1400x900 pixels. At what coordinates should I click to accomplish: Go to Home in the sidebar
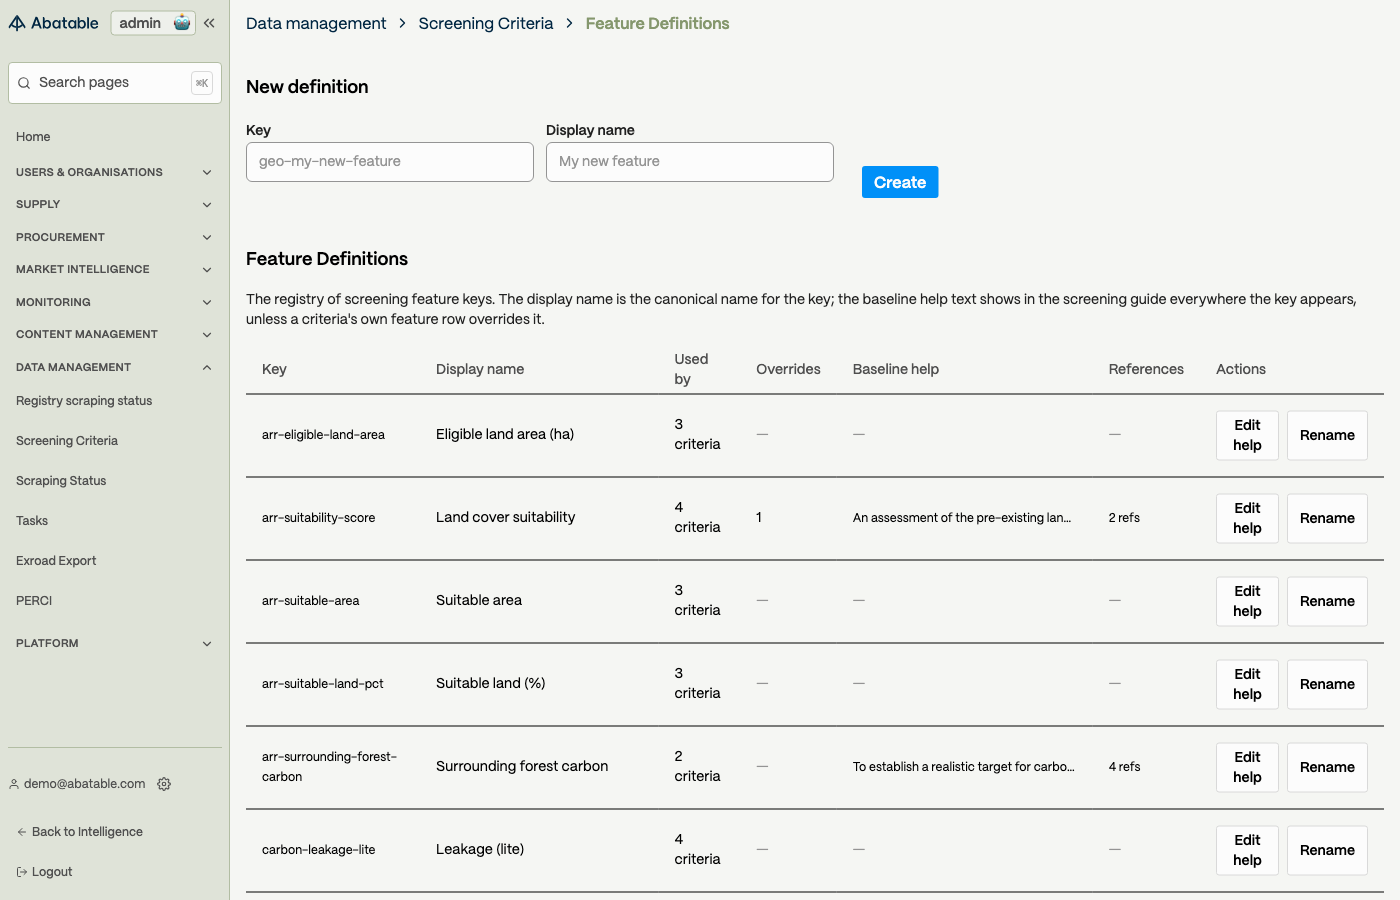33,137
